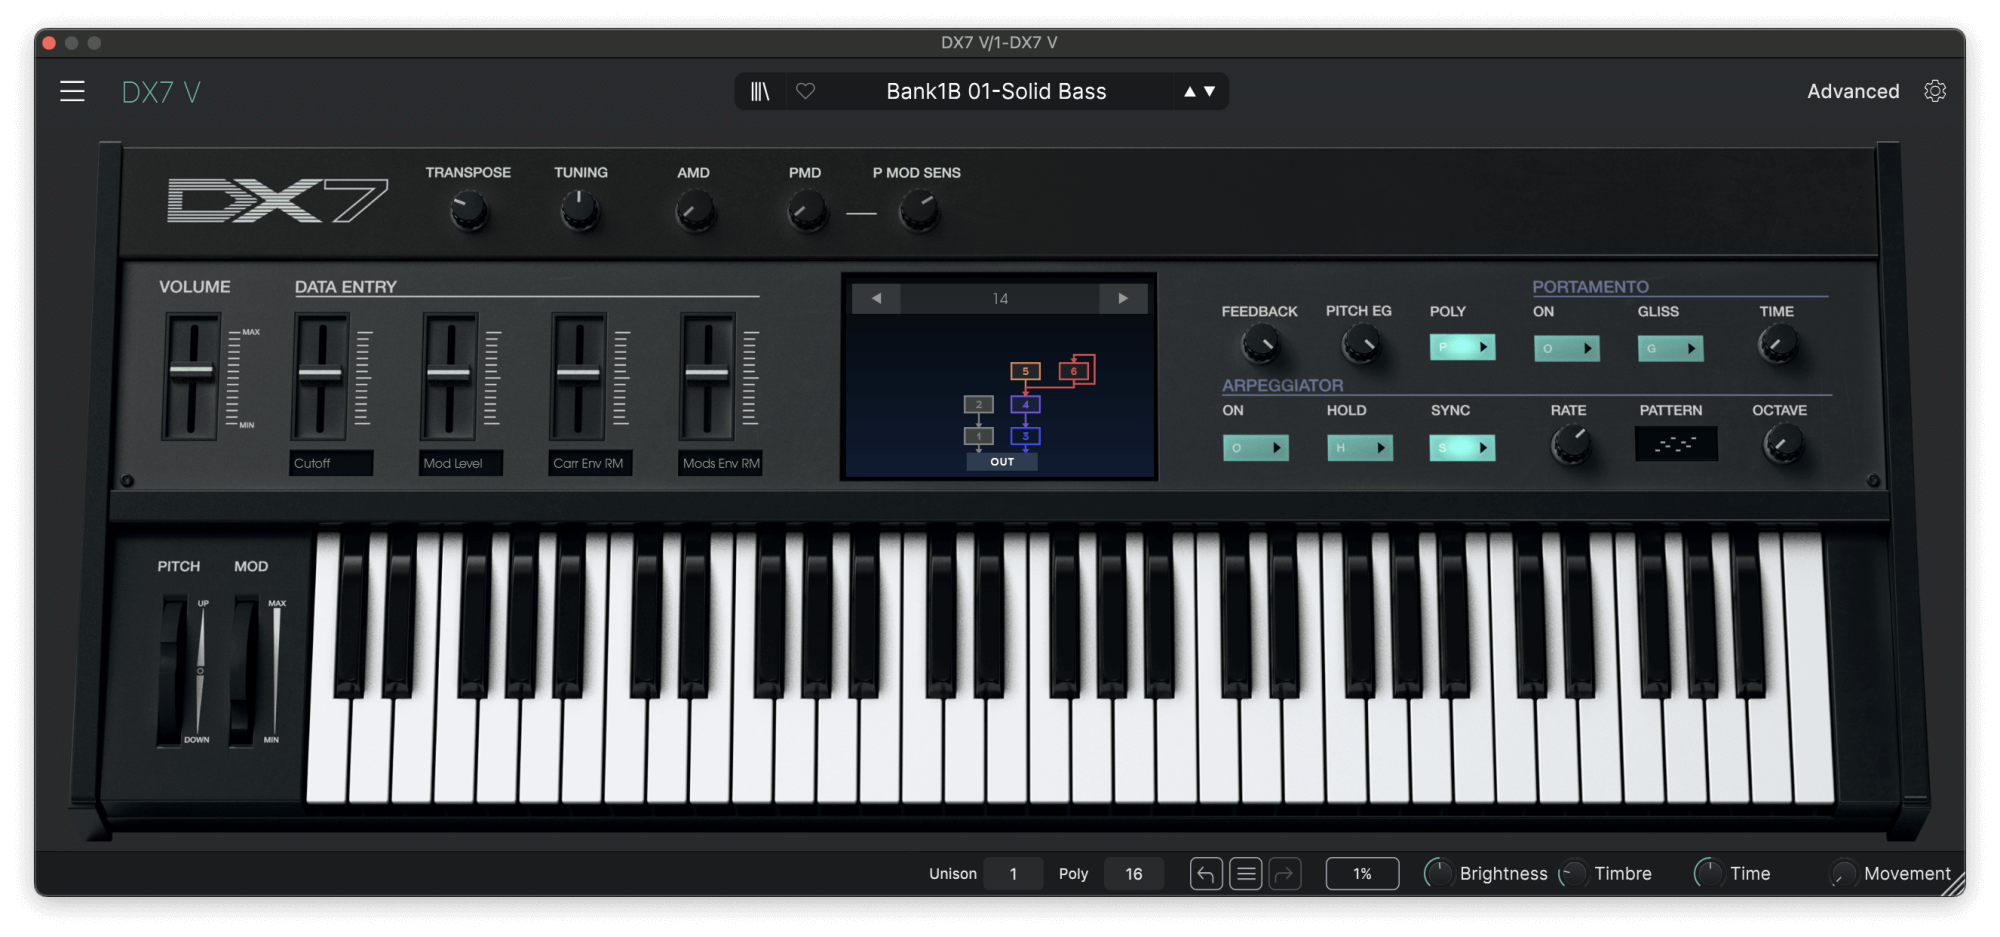Screen dimensions: 2000x937
Task: Open the Bank1B 01-Solid Bass preset browser
Action: [x=996, y=91]
